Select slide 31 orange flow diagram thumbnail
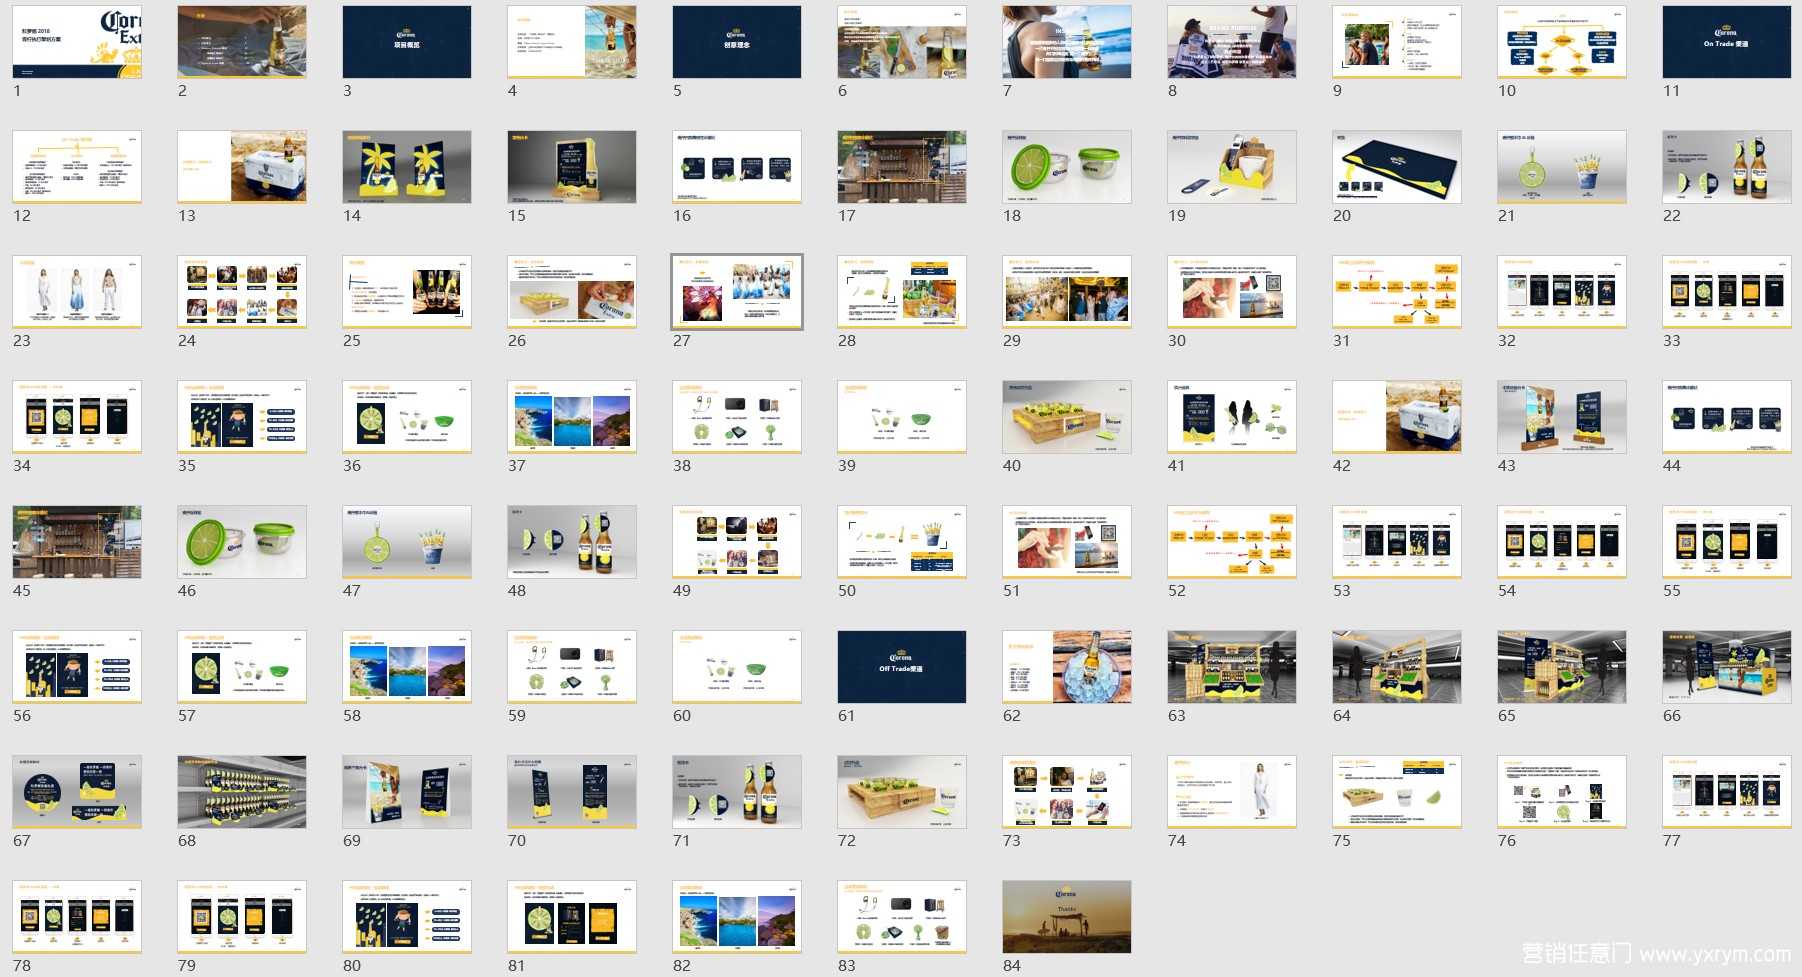Viewport: 1802px width, 977px height. 1397,292
